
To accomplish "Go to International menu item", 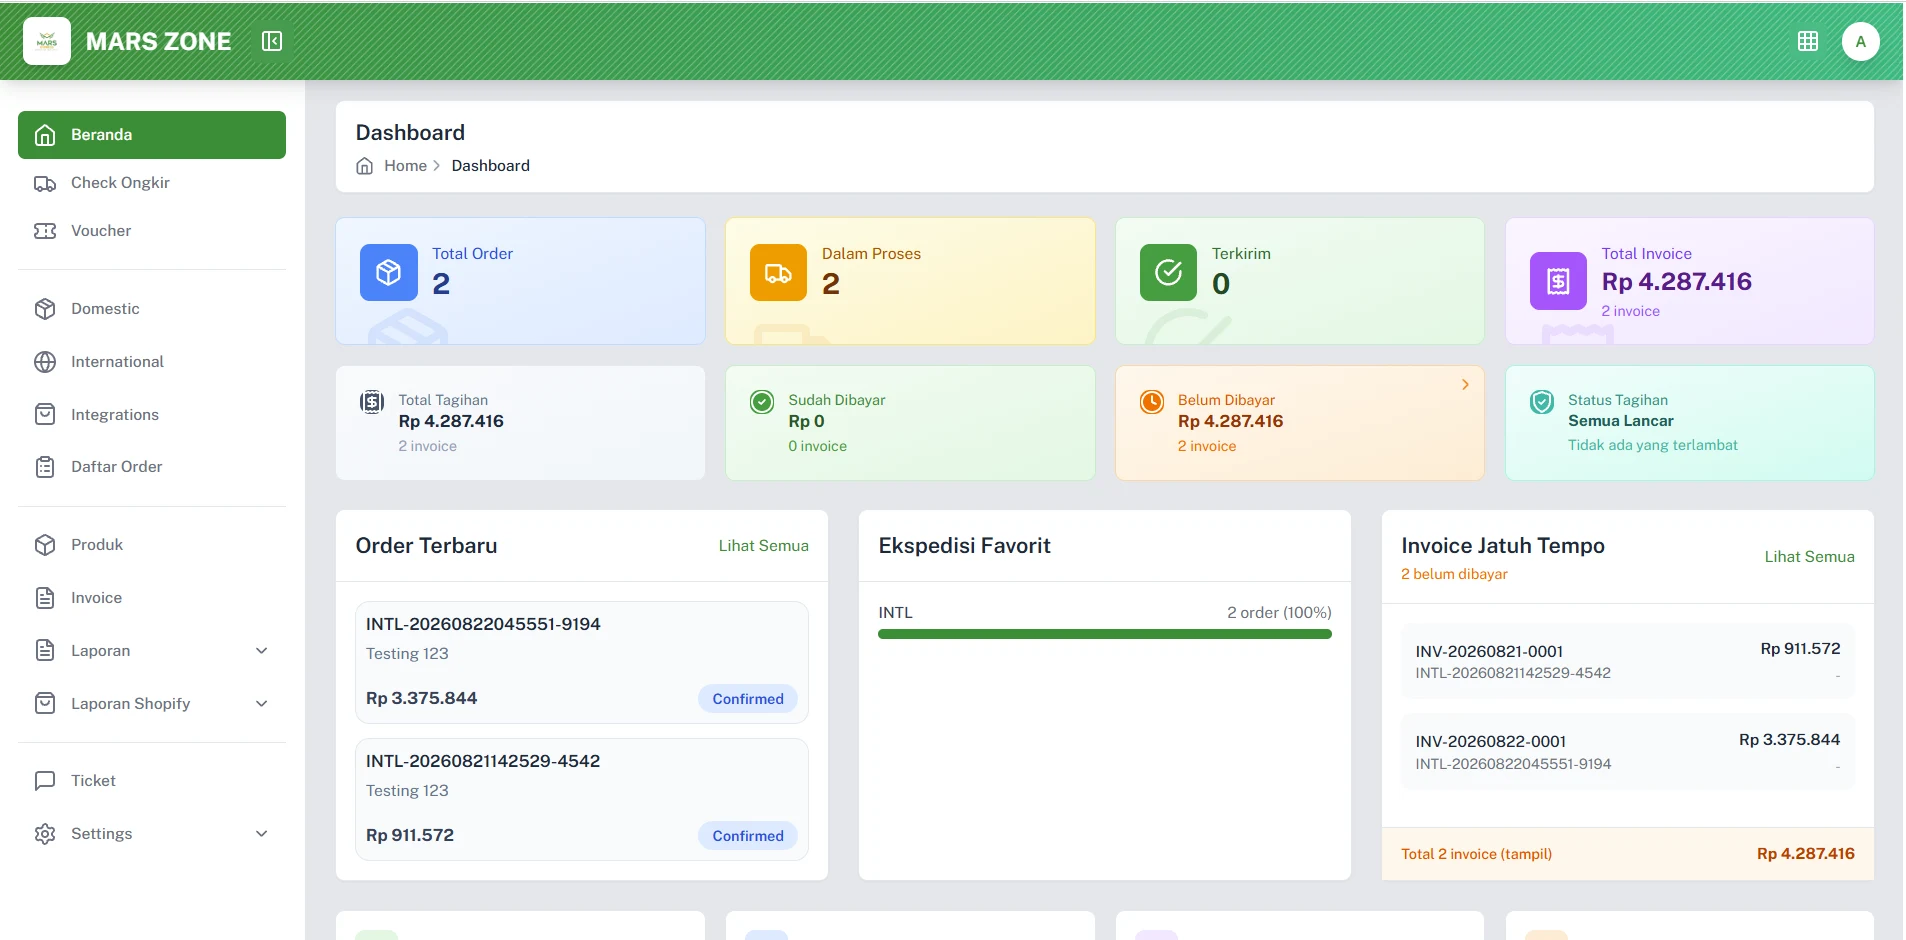I will pos(152,362).
